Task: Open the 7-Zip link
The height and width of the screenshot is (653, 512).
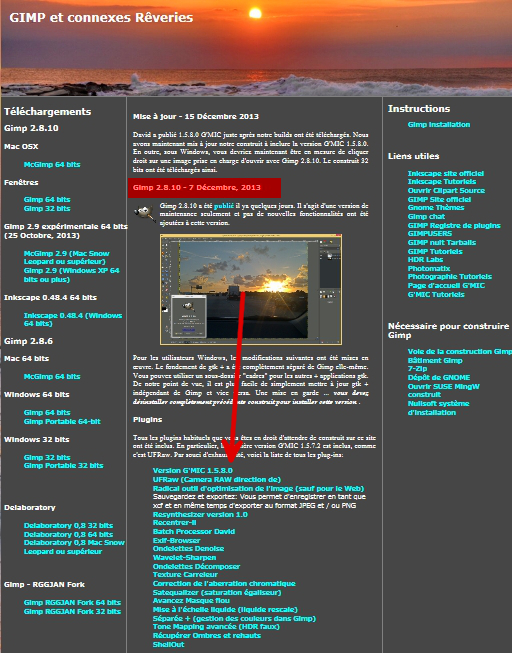Action: [417, 369]
